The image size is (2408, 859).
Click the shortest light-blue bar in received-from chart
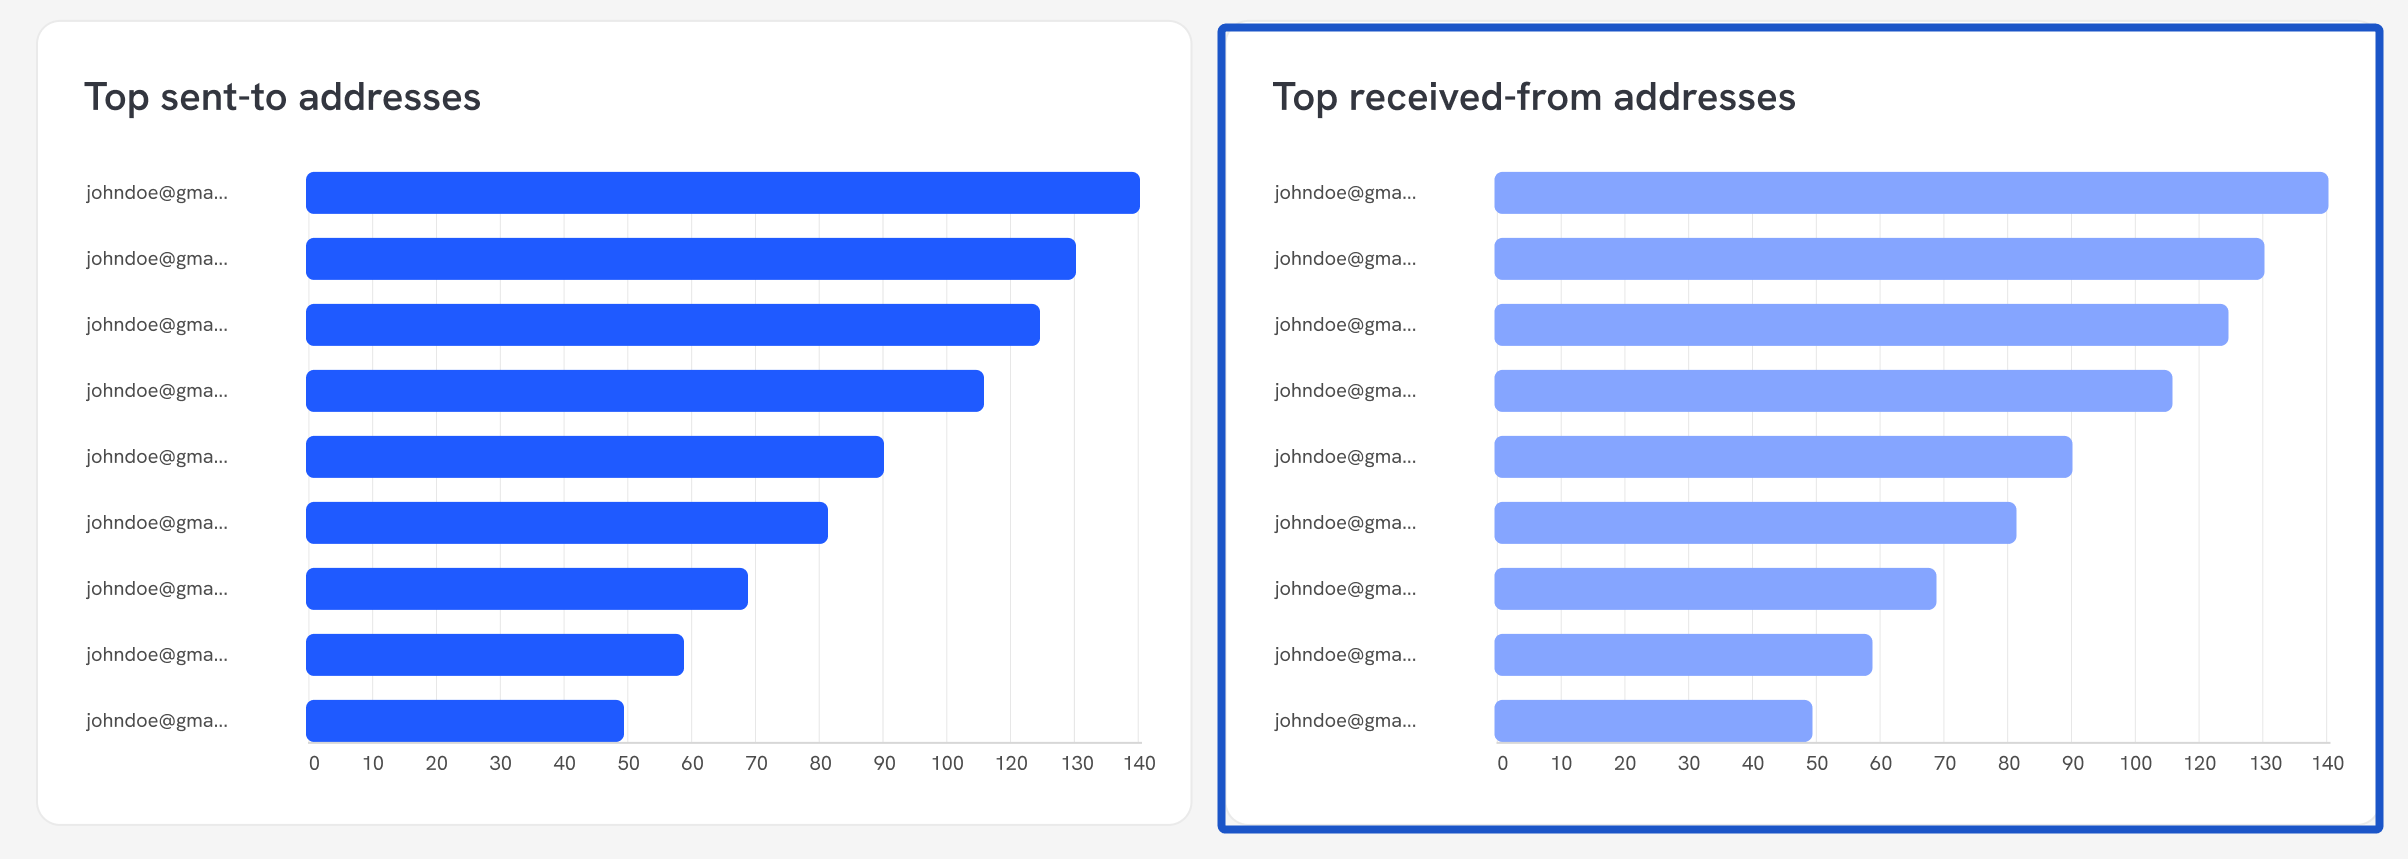coord(1652,721)
